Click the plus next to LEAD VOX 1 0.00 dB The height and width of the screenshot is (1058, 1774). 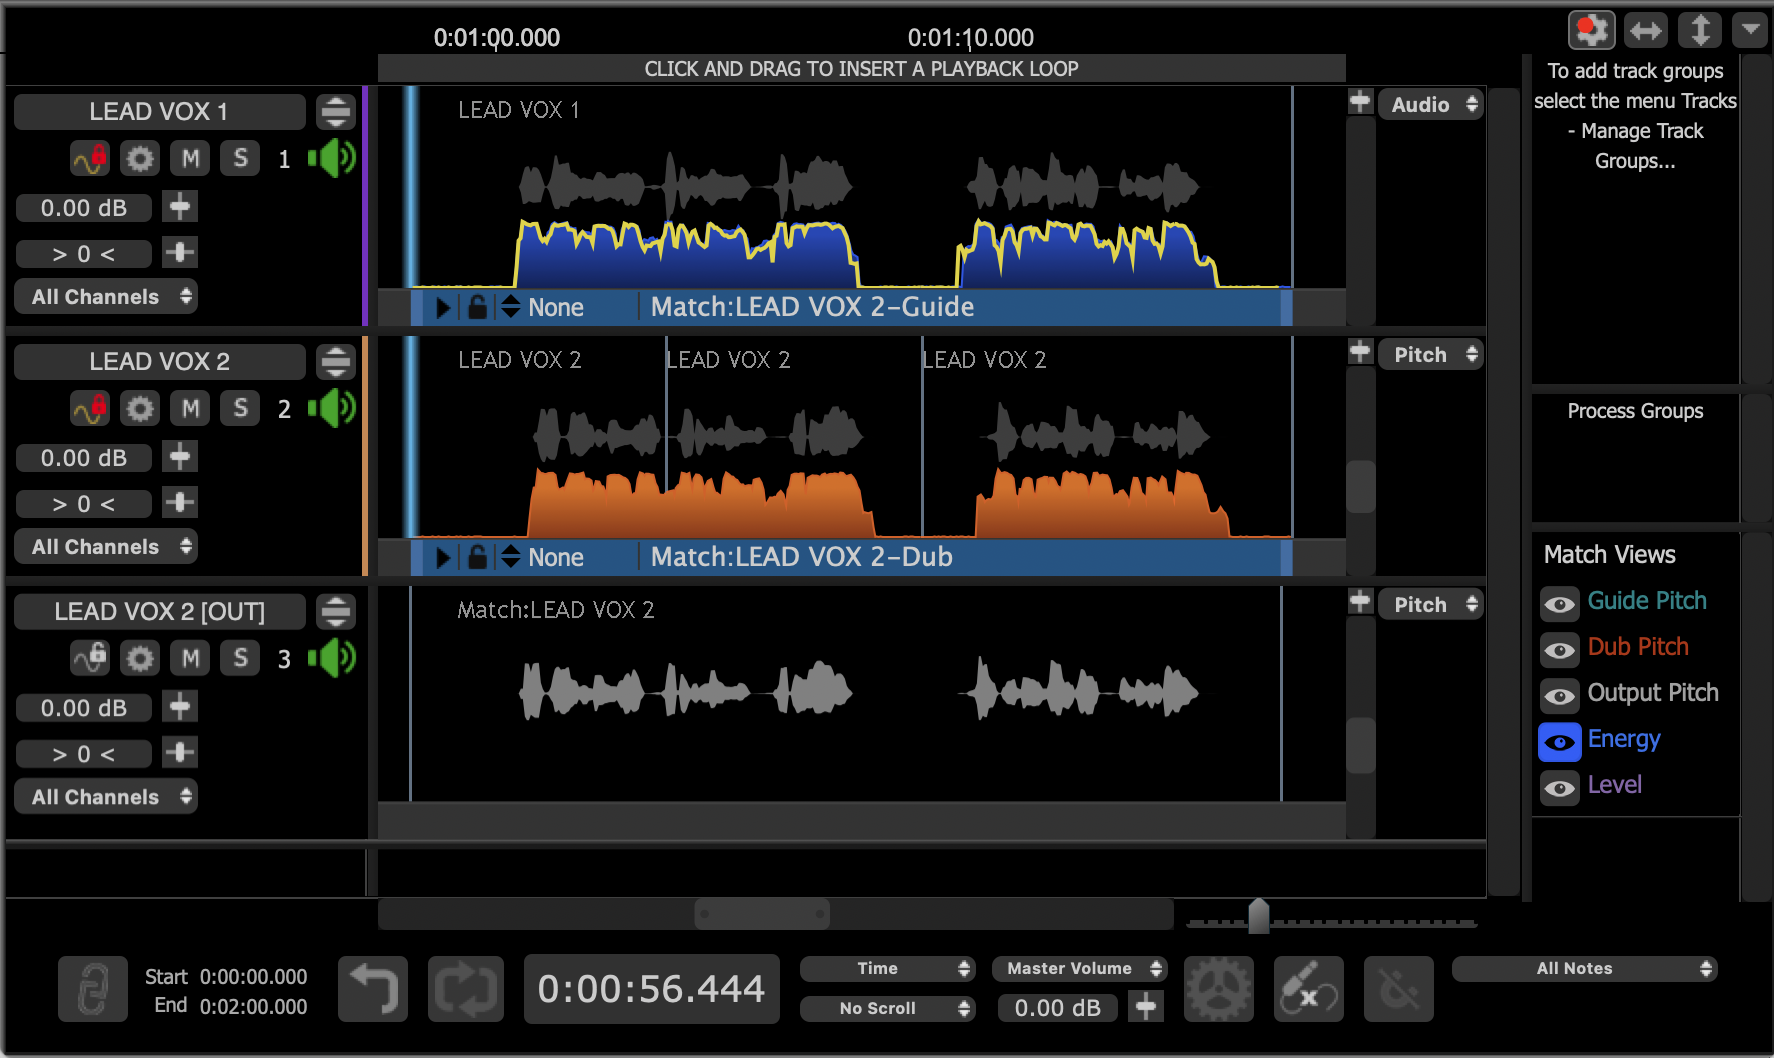180,207
